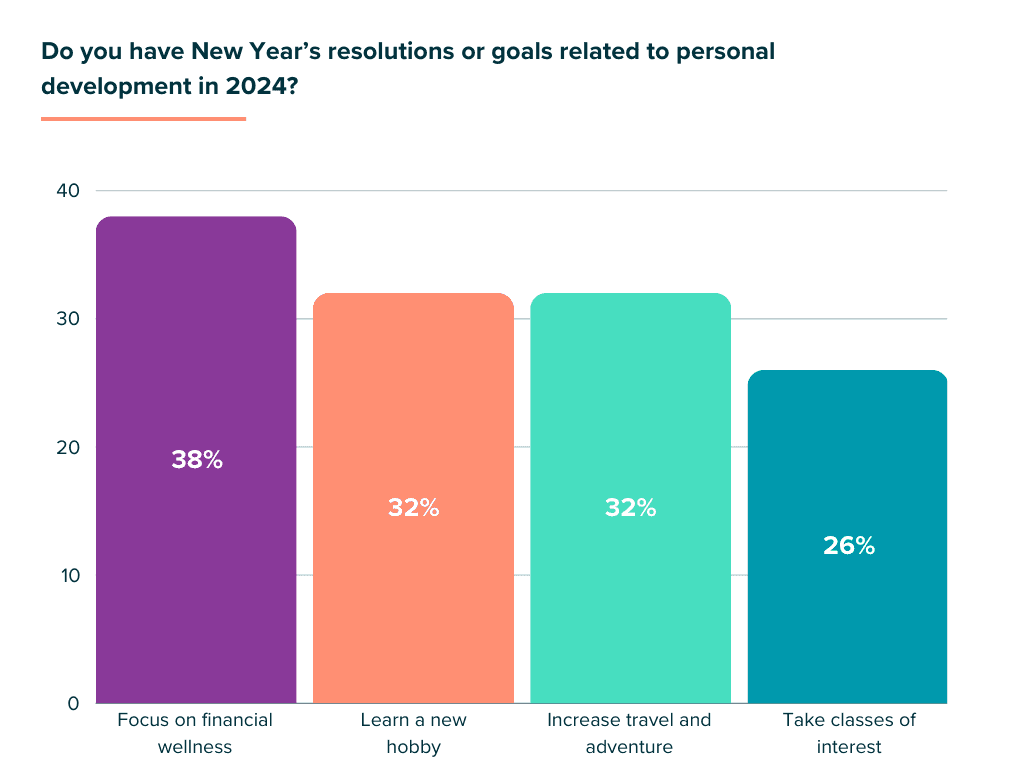Click the 30 value on the y-axis

click(x=67, y=319)
